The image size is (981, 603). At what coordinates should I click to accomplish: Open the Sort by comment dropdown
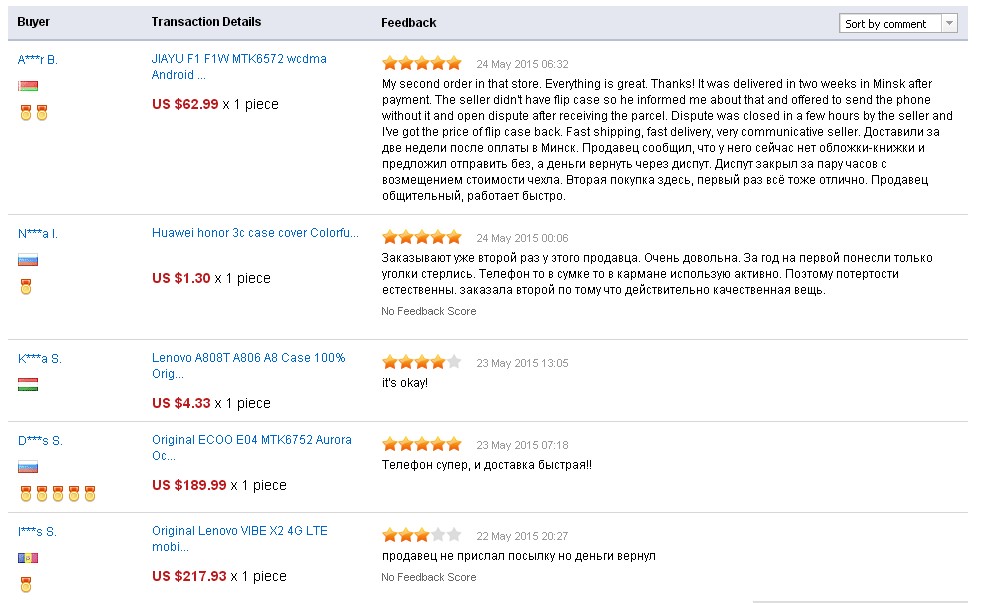(x=898, y=24)
